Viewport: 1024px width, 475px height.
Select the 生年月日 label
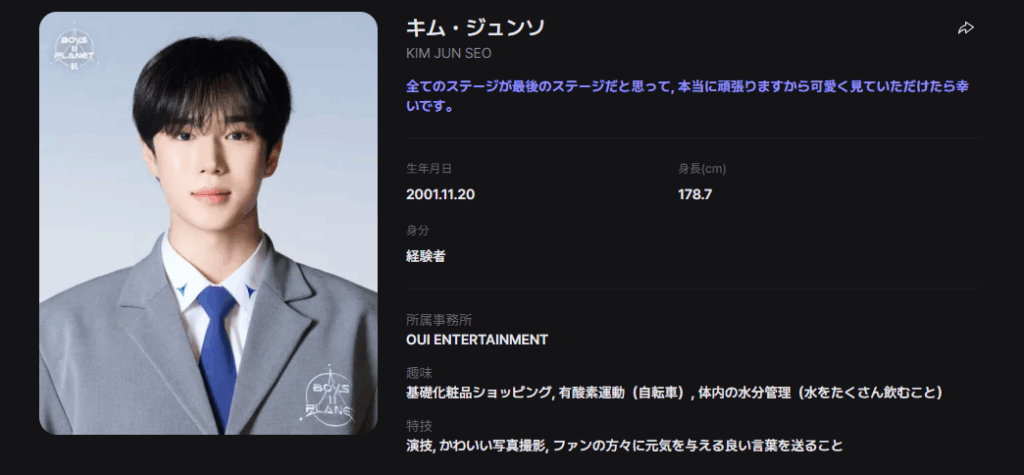pyautogui.click(x=428, y=169)
